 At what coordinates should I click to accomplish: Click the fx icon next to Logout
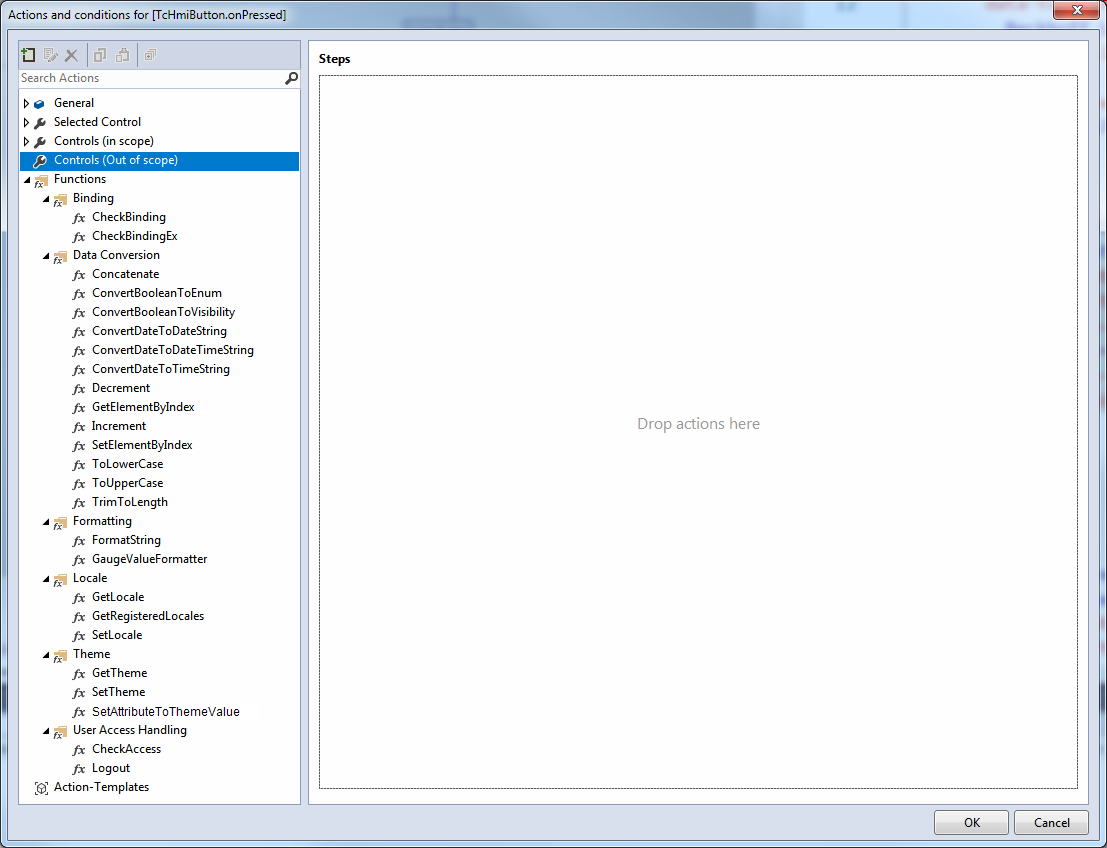79,769
